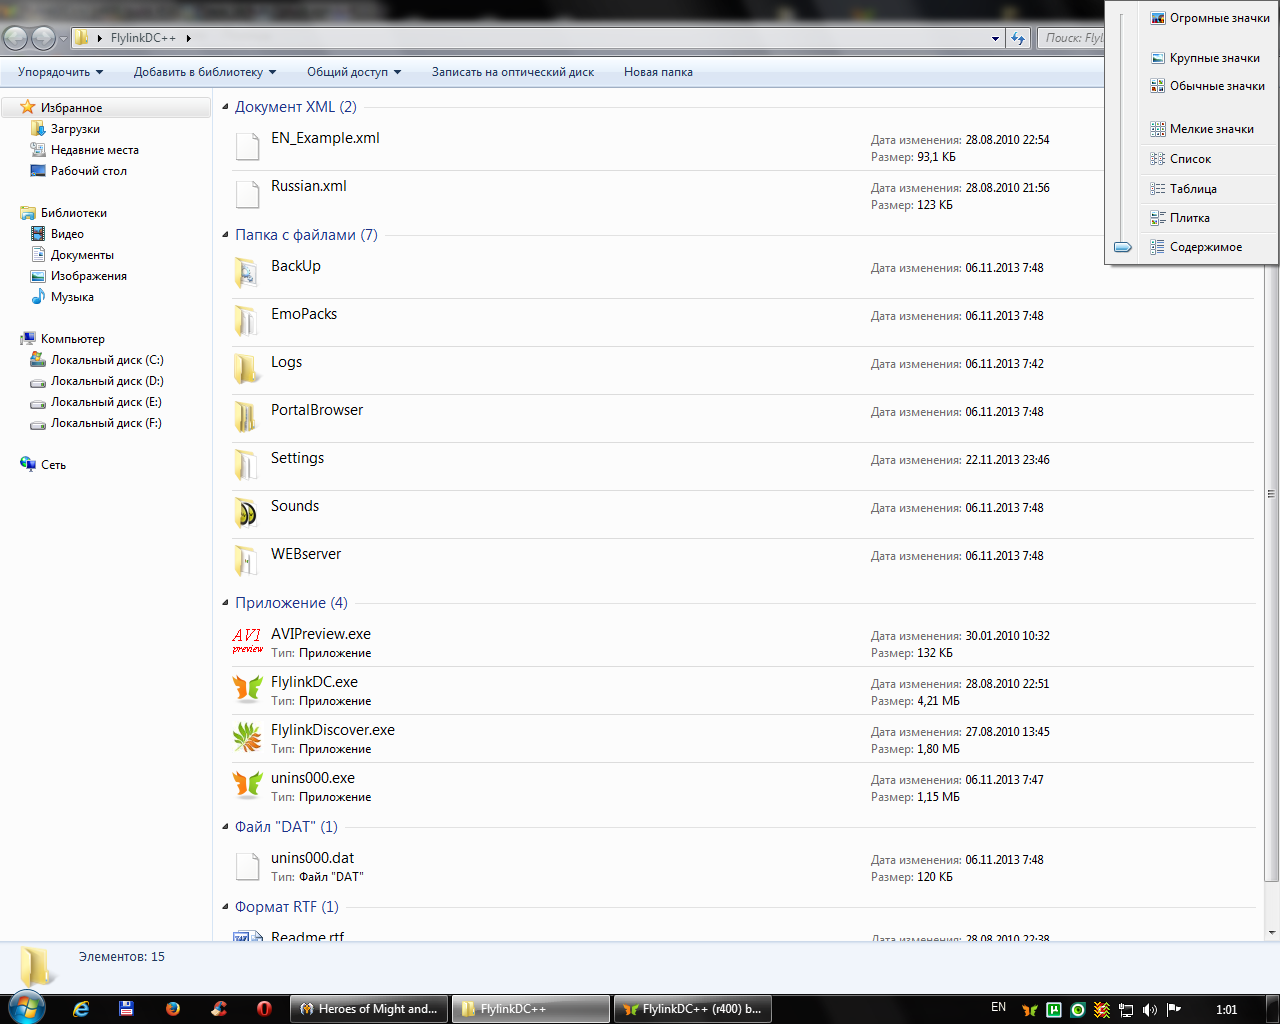Click the blue floppy disk taskbar icon
Viewport: 1280px width, 1024px height.
pyautogui.click(x=127, y=1009)
